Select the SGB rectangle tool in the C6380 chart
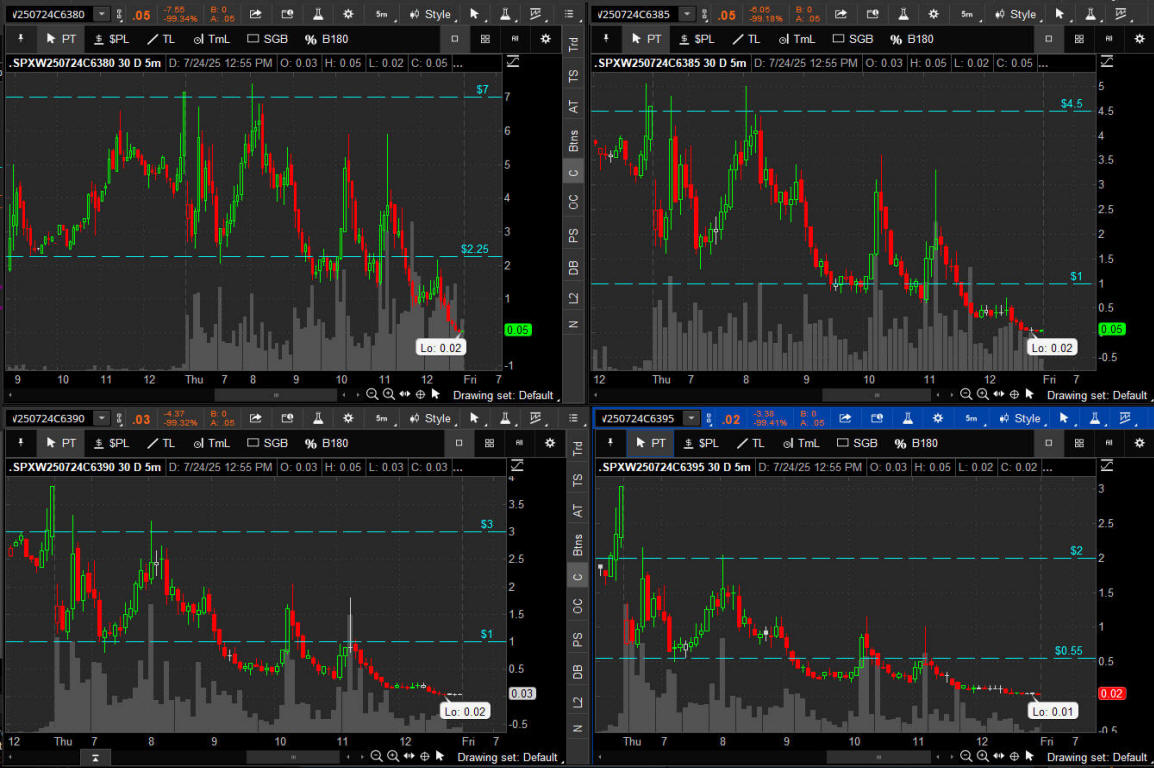Screen dimensions: 1154x768 (267, 38)
